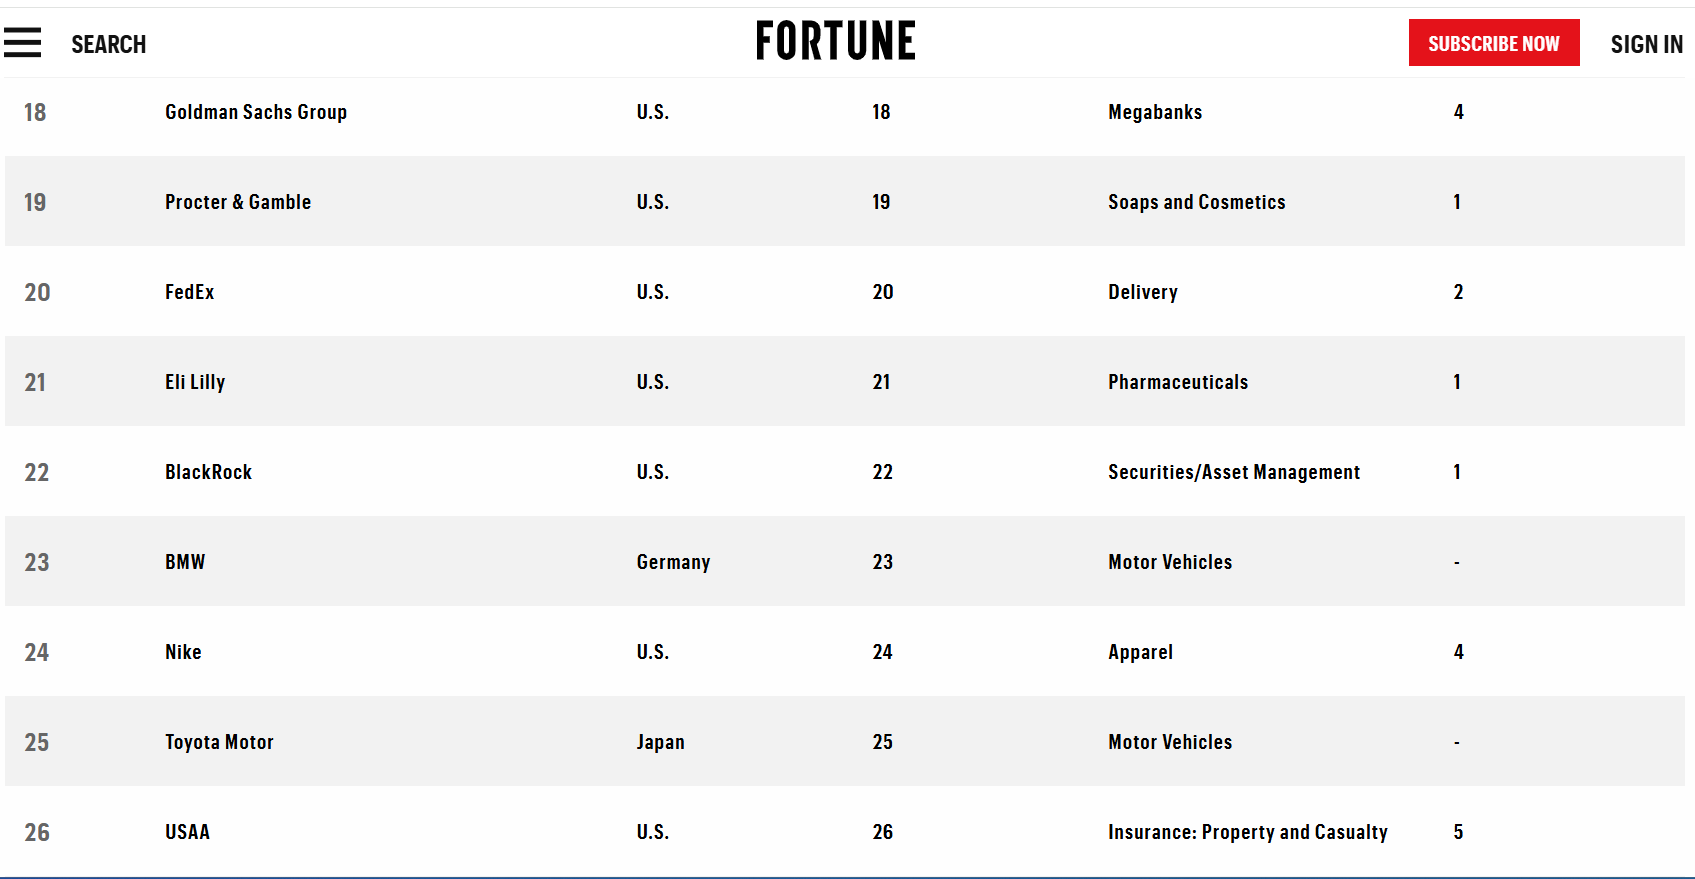The width and height of the screenshot is (1695, 879).
Task: Click the Megabanks industry cell
Action: point(1155,112)
